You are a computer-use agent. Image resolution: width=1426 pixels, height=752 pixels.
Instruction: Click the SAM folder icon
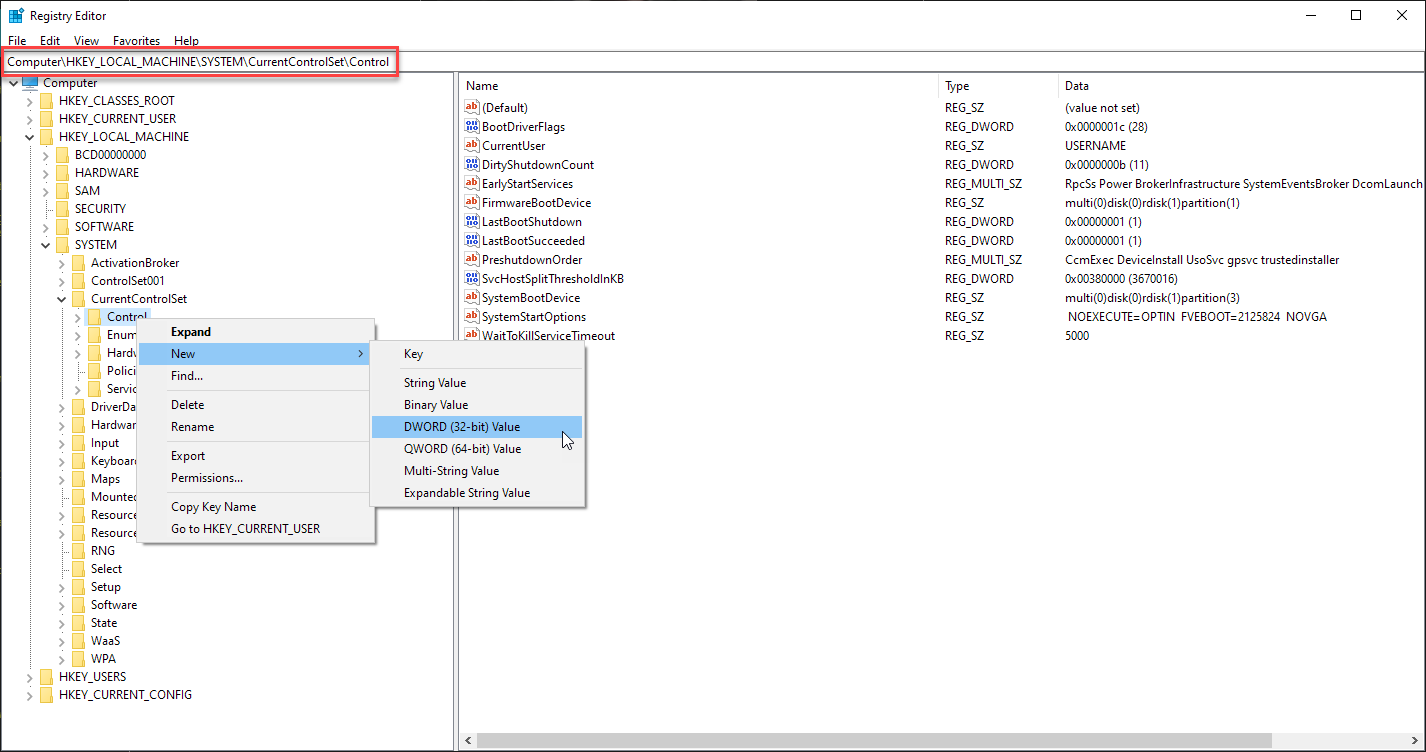click(62, 190)
